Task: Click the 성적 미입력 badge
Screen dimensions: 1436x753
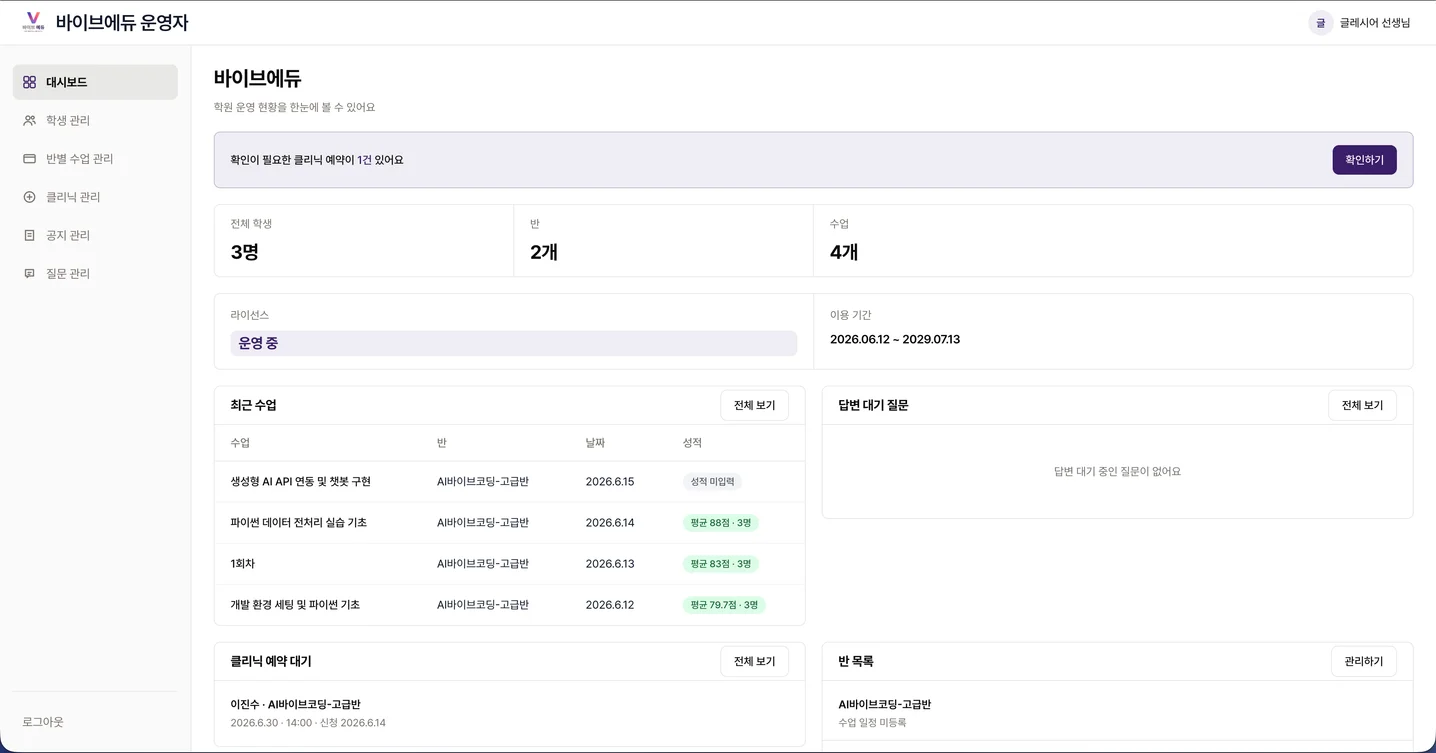Action: 712,481
